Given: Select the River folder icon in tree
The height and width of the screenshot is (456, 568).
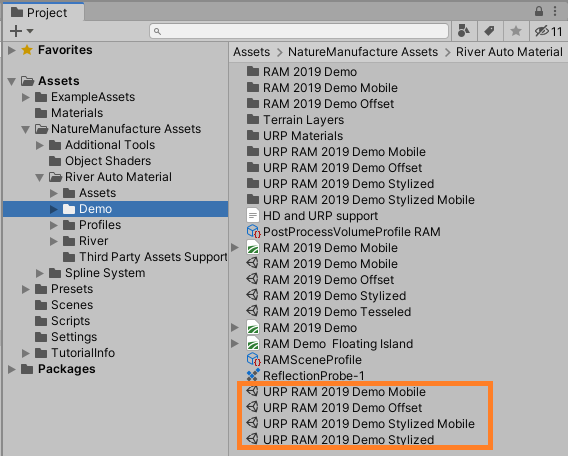Looking at the screenshot, I should (69, 241).
